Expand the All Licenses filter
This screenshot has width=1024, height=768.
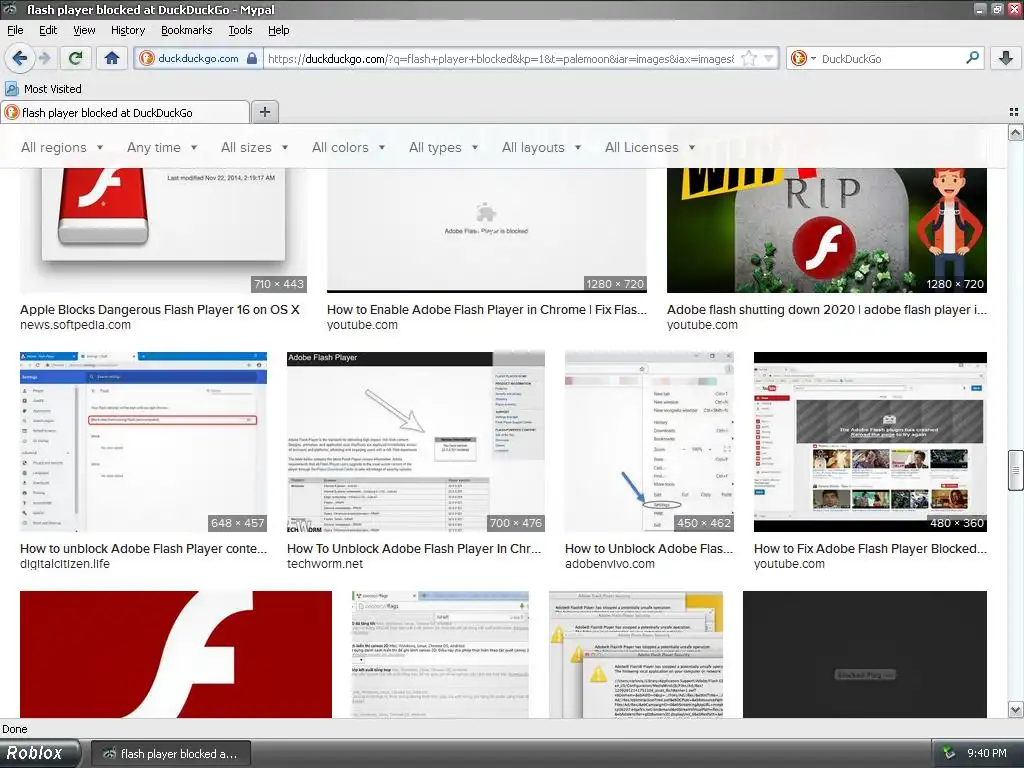coord(650,148)
